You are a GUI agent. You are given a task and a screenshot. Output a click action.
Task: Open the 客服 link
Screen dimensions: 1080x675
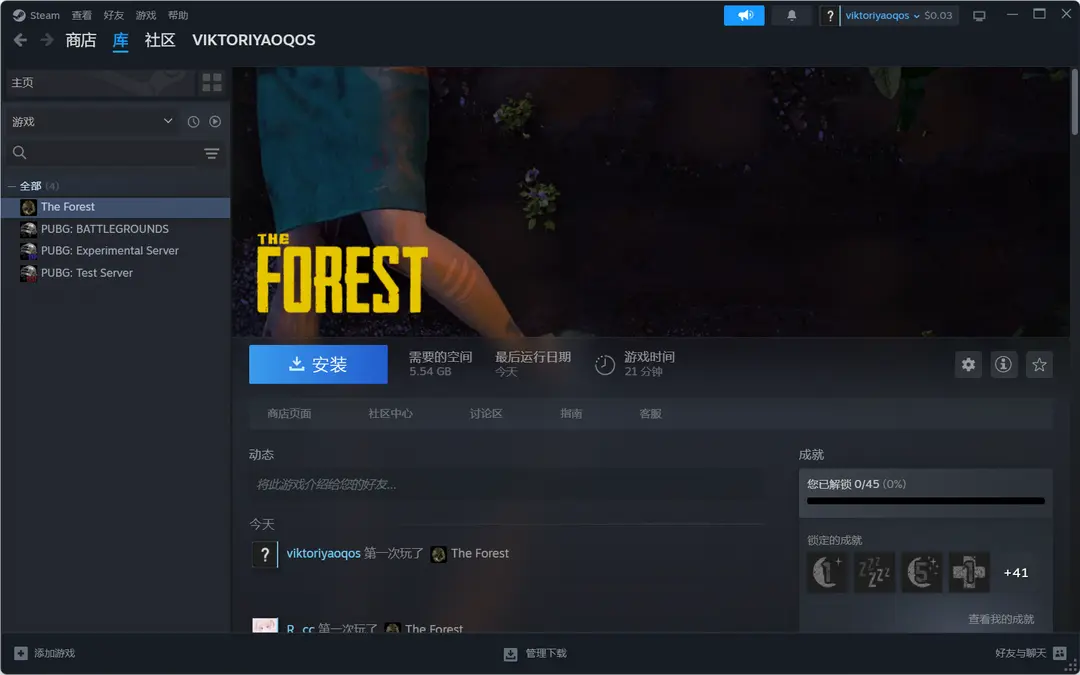pos(651,414)
